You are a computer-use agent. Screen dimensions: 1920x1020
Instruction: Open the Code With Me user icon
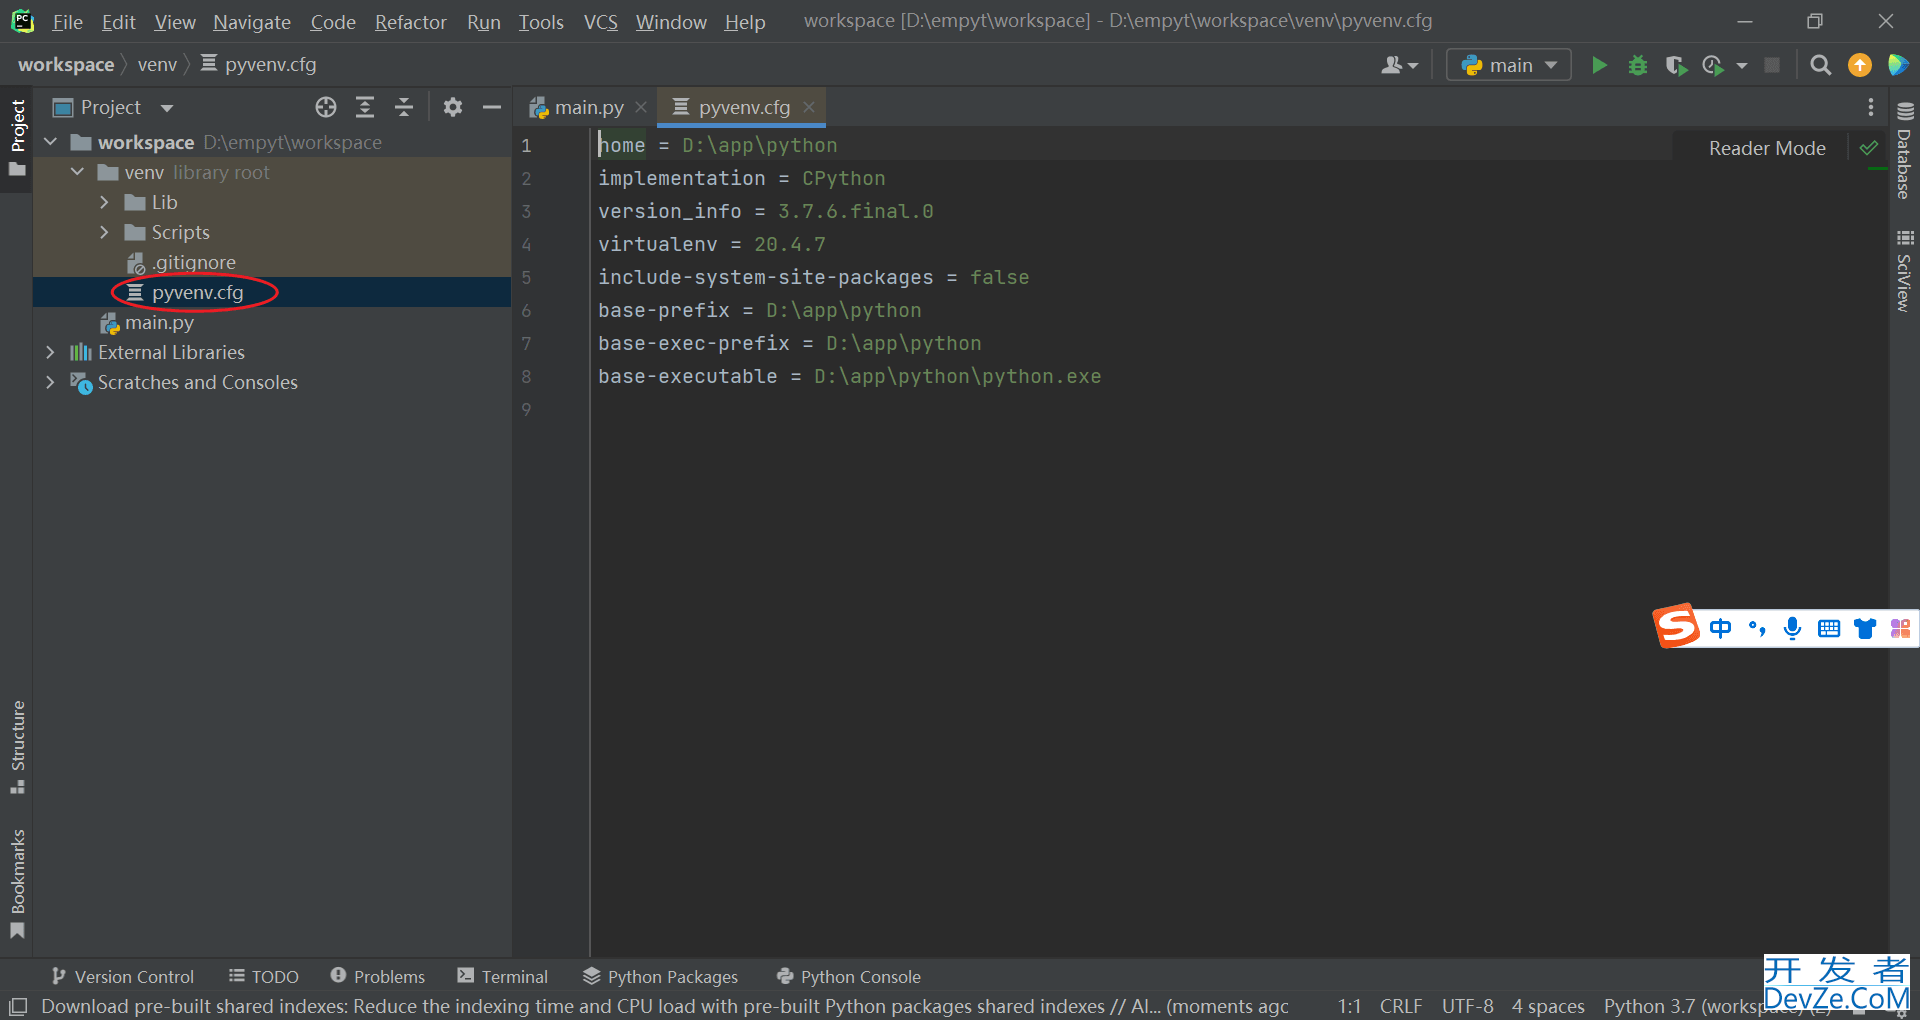[x=1399, y=65]
